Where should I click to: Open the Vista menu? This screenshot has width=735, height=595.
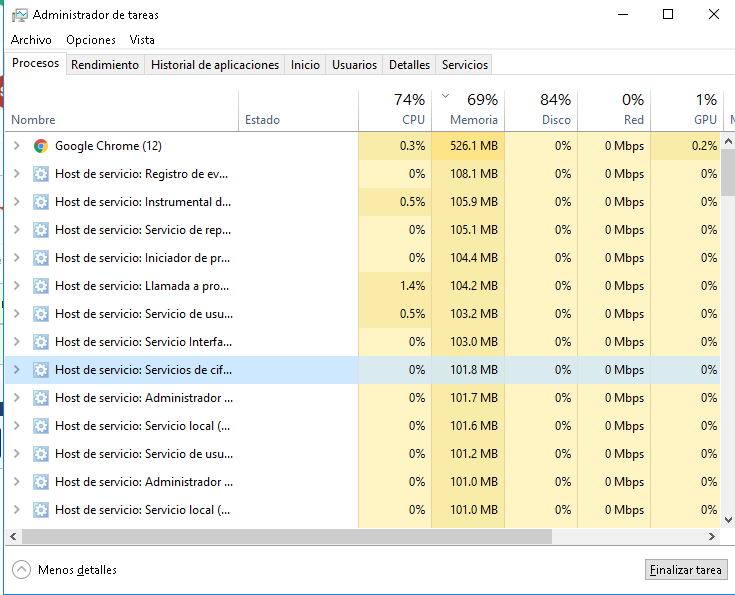(x=142, y=40)
